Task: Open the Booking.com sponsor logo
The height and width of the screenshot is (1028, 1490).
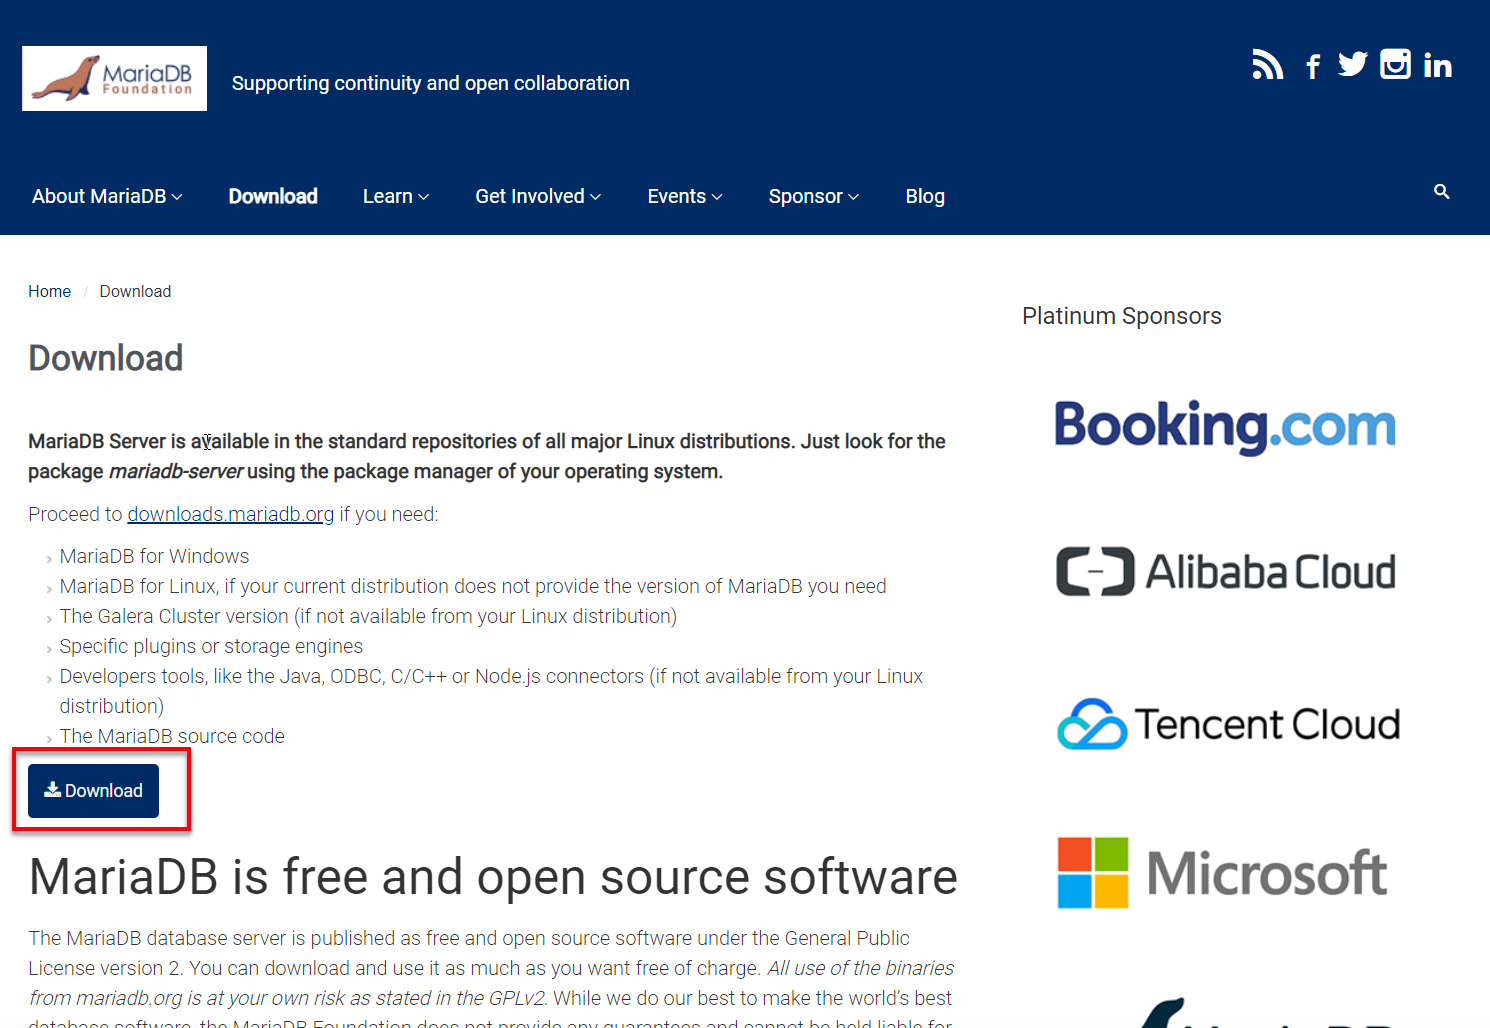Action: pyautogui.click(x=1225, y=427)
